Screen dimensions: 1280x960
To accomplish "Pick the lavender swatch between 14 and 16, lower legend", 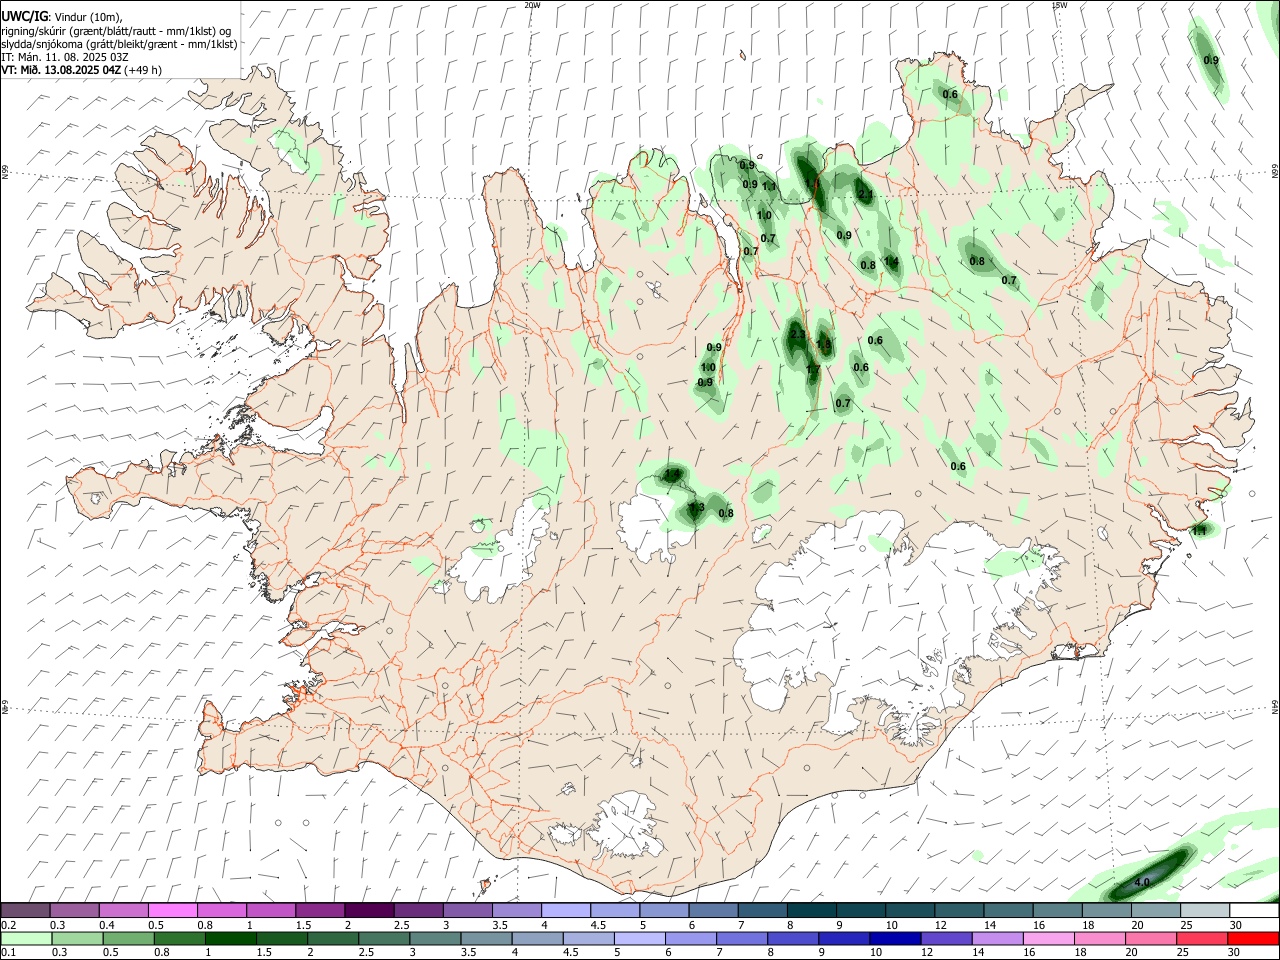I will pyautogui.click(x=998, y=938).
